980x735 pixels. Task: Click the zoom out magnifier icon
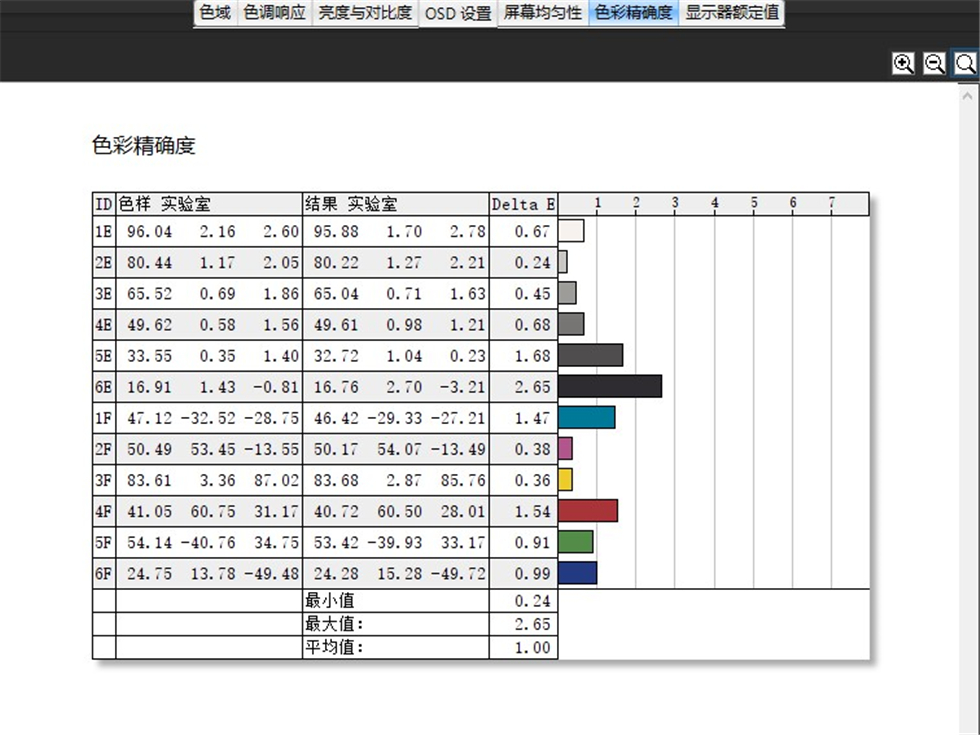coord(933,63)
